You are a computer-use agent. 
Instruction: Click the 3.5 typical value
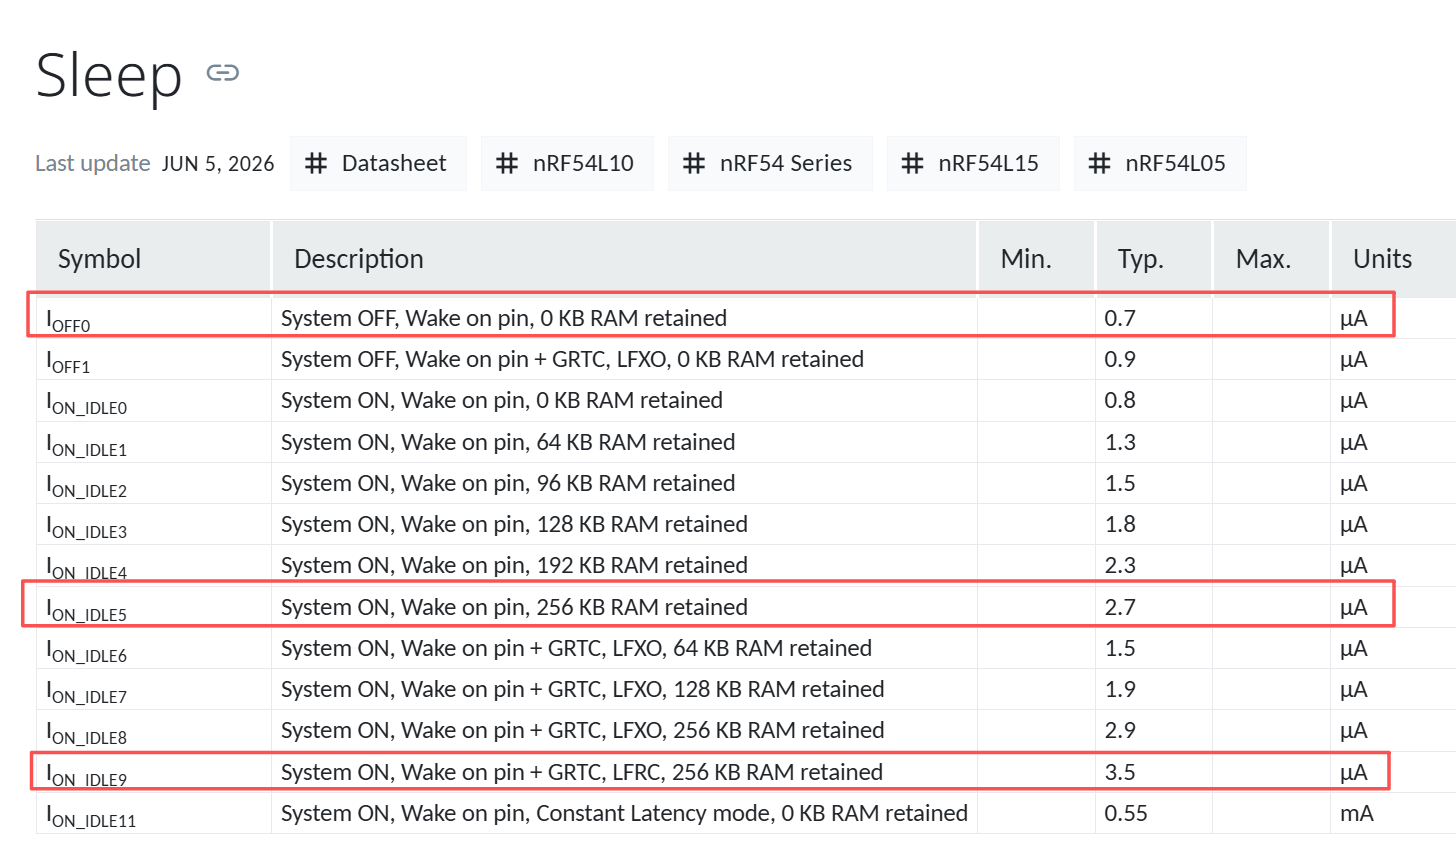(x=1120, y=772)
